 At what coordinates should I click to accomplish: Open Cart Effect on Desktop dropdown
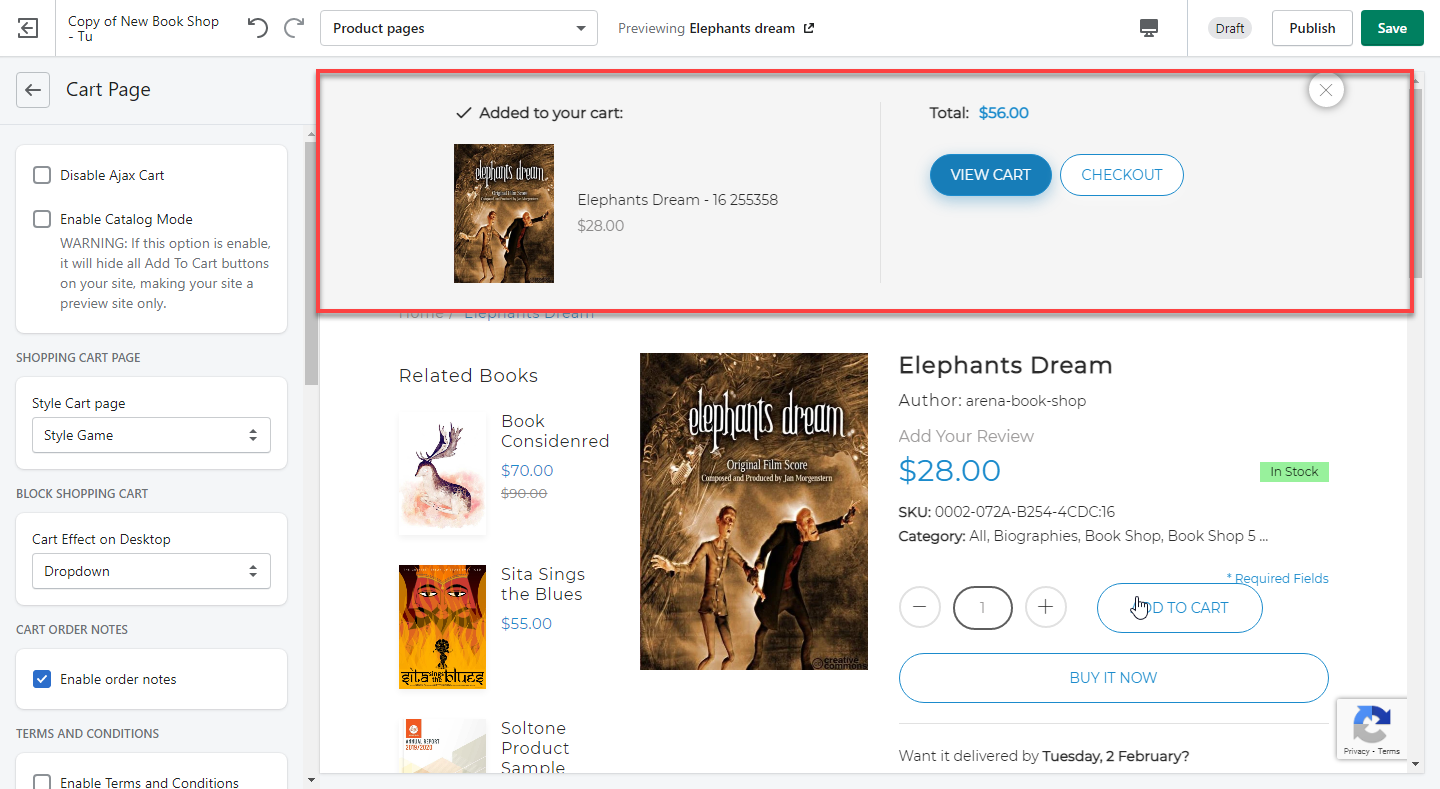[x=151, y=571]
